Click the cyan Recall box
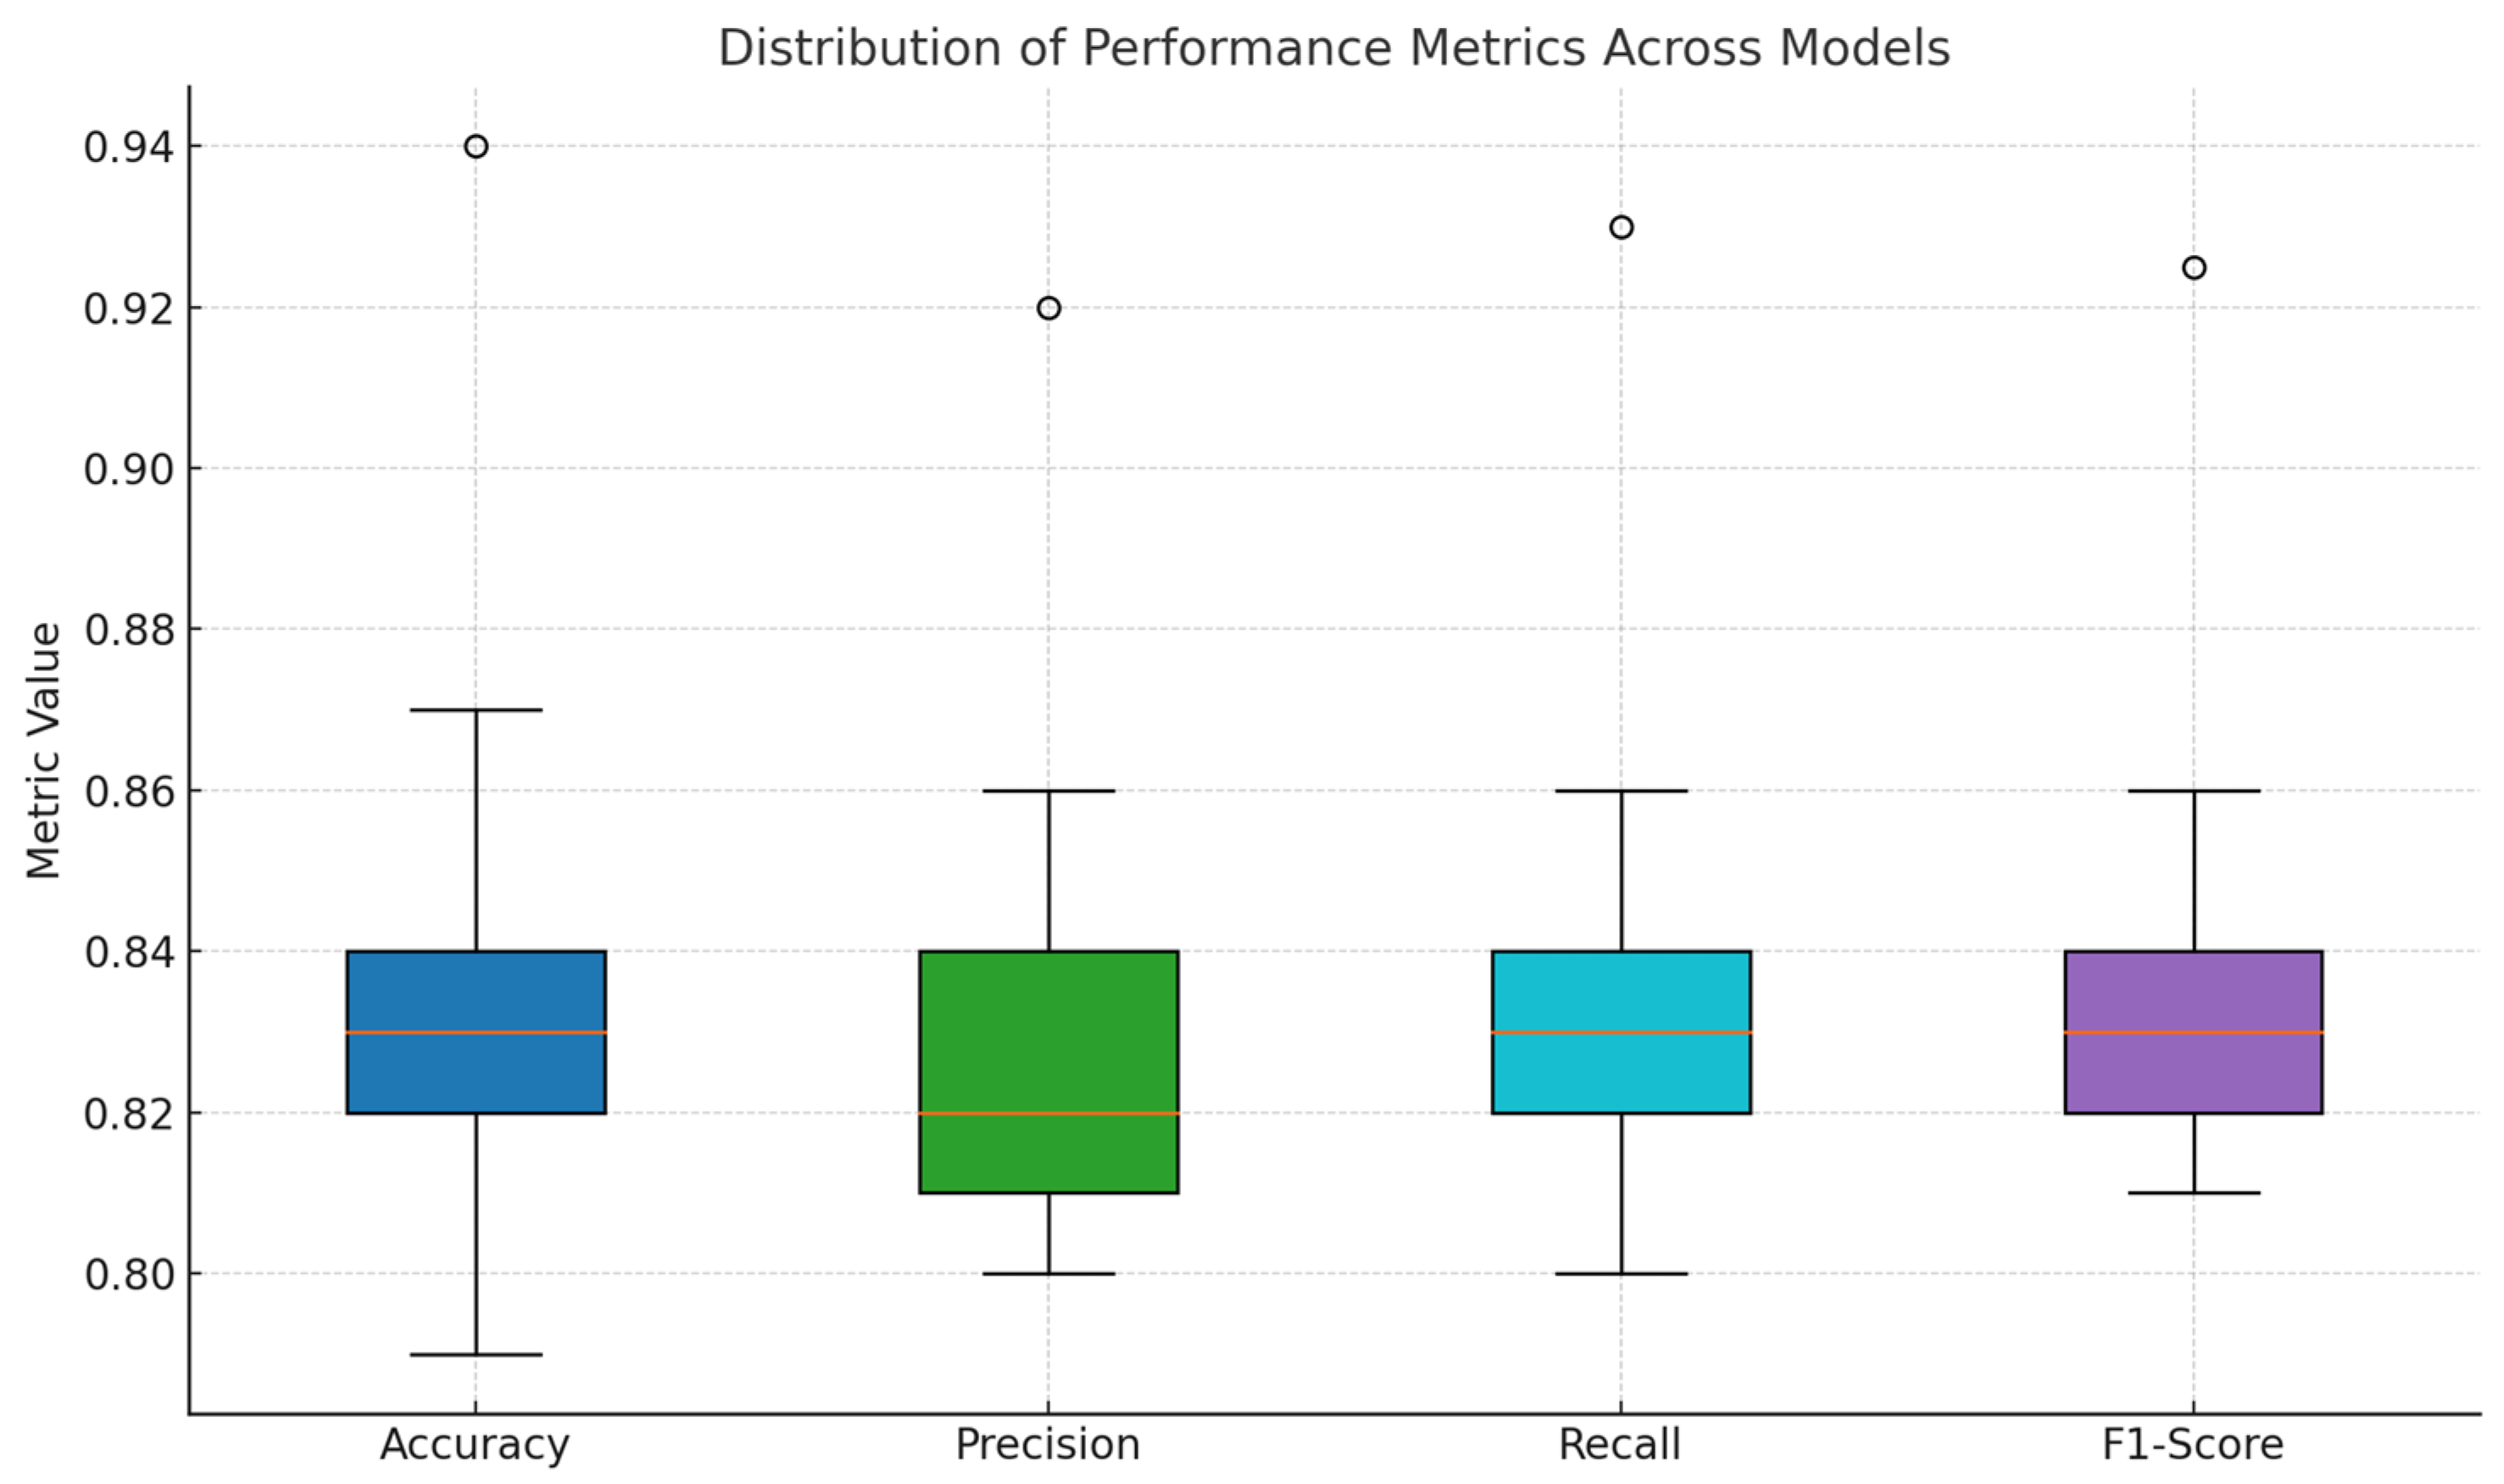The height and width of the screenshot is (1484, 2504). pos(1621,1071)
